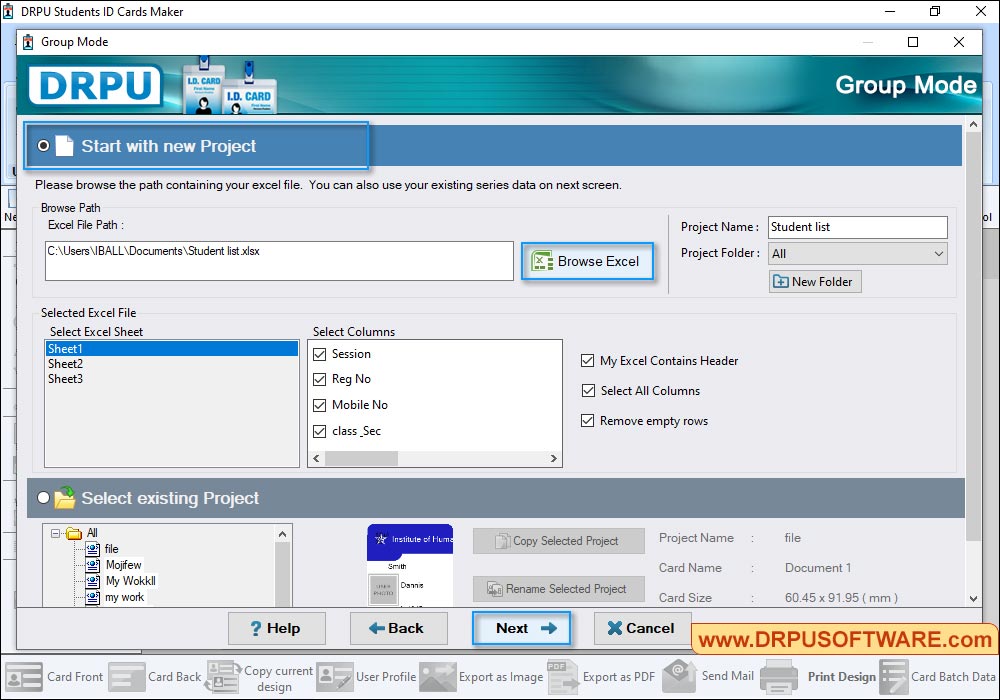The height and width of the screenshot is (700, 1000).
Task: Uncheck the Reg No column checkbox
Action: point(320,379)
